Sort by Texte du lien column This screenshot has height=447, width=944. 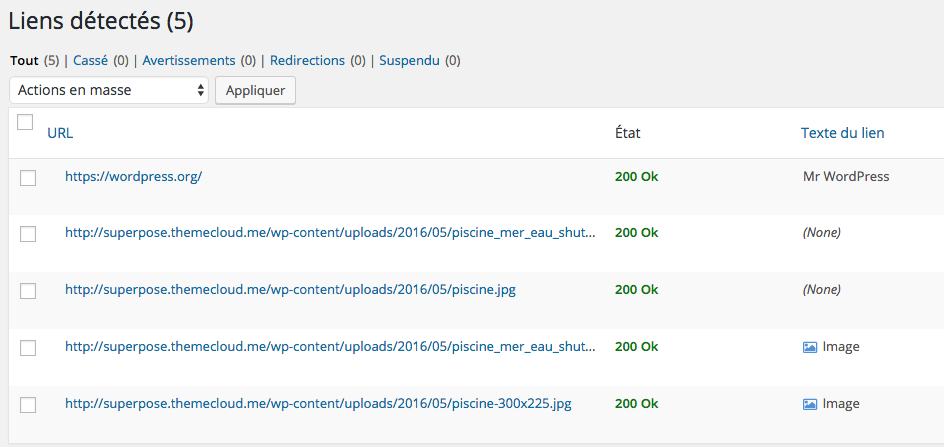point(843,133)
